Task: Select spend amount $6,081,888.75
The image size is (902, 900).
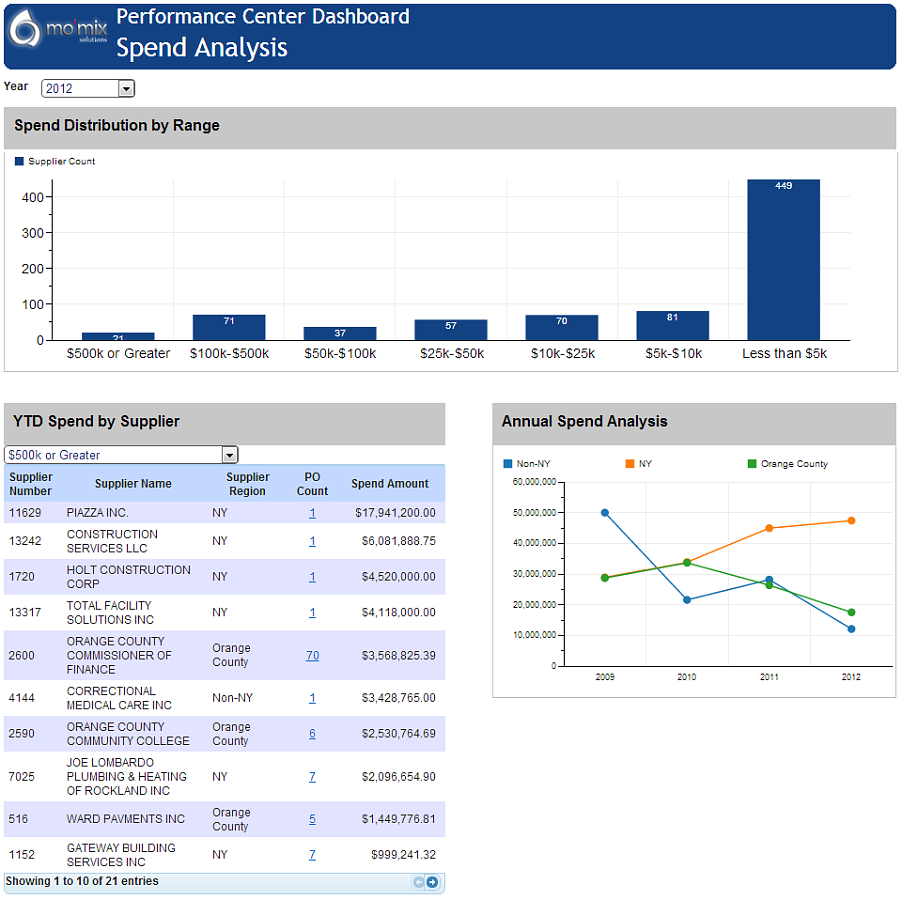Action: [399, 541]
